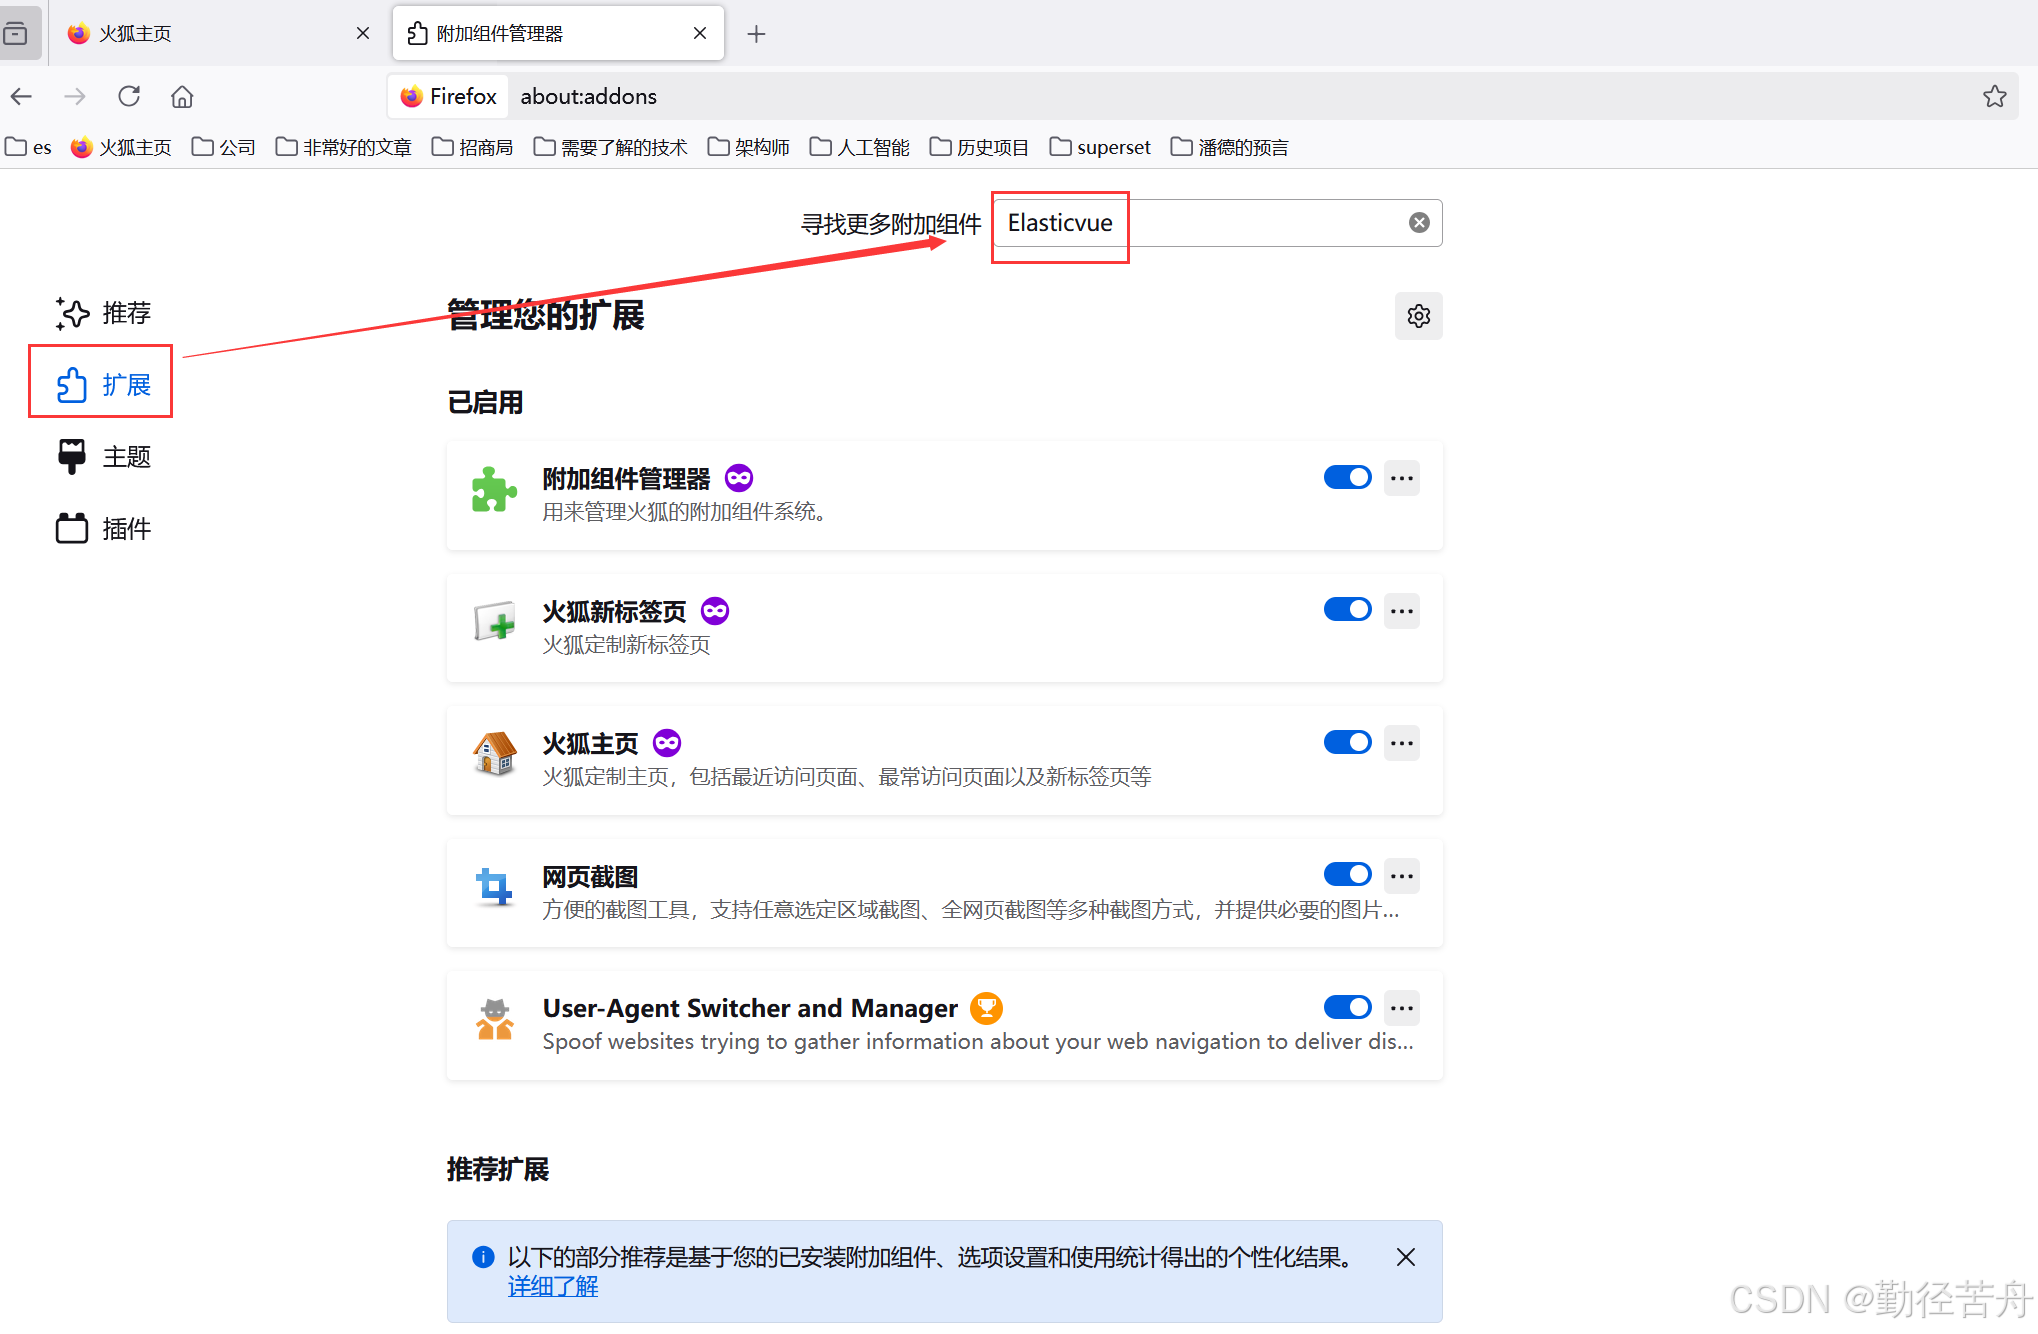Image resolution: width=2038 pixels, height=1334 pixels.
Task: Go to the browser home page
Action: 182,97
